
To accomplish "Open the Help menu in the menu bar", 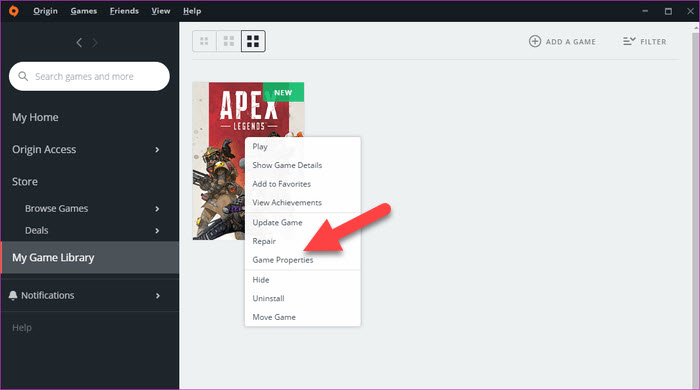I will tap(192, 11).
